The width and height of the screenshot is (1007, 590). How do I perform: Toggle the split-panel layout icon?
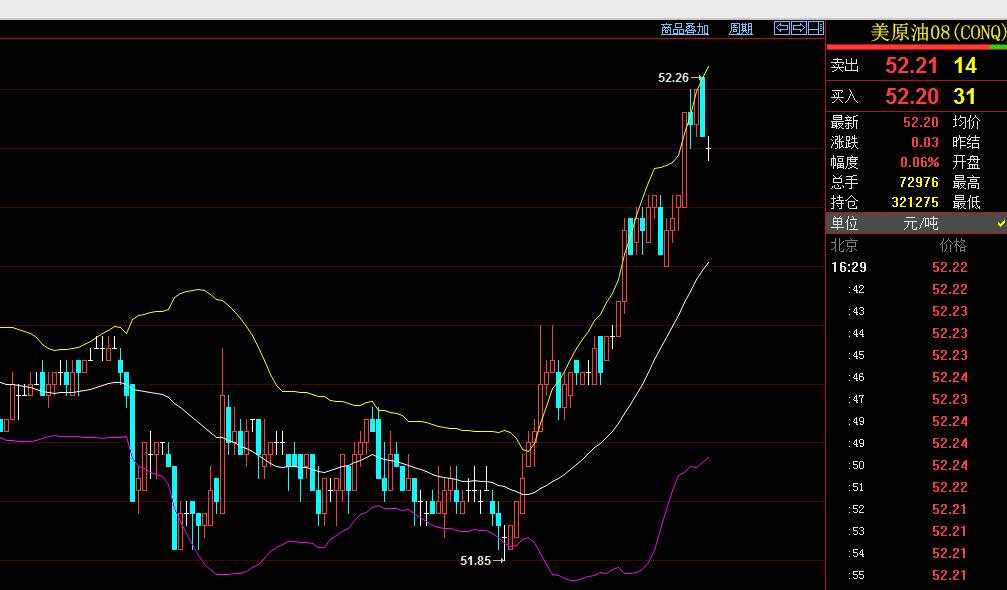coord(816,28)
